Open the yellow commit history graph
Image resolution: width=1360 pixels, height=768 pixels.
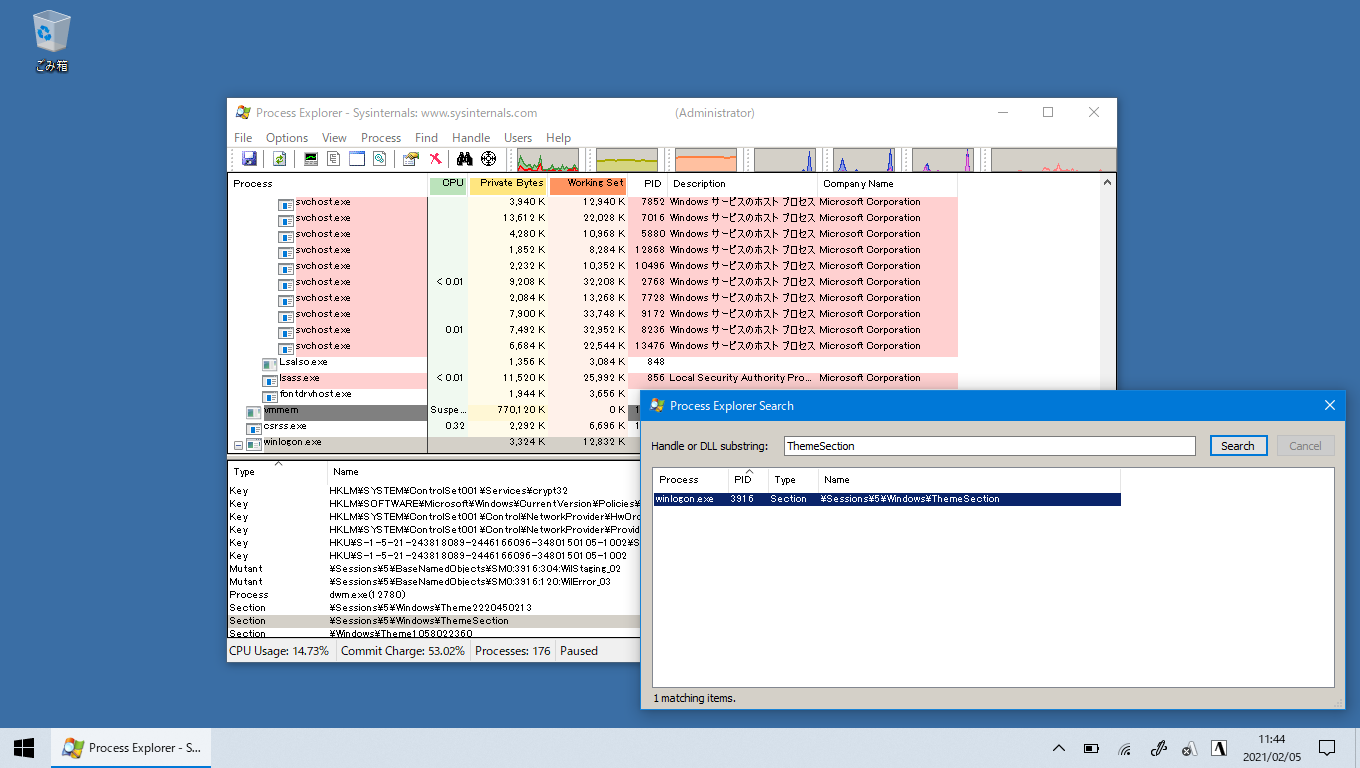[627, 160]
